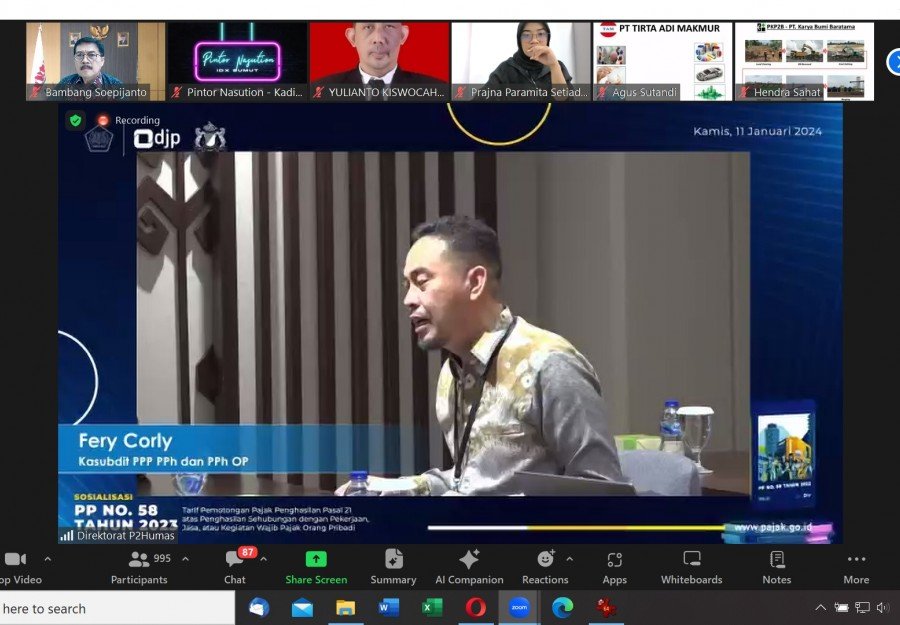Toggle the Stop Video camera button

(x=17, y=566)
